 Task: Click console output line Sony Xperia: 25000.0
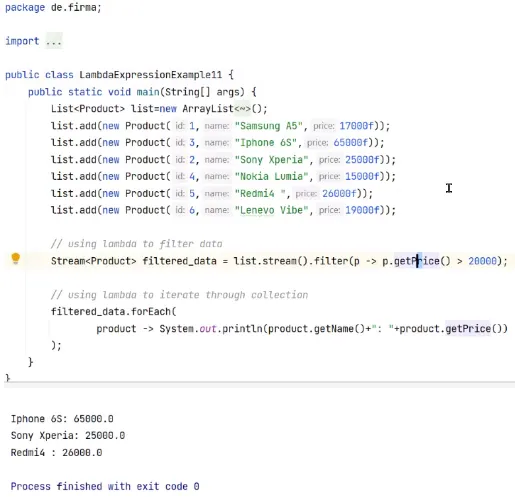68,436
